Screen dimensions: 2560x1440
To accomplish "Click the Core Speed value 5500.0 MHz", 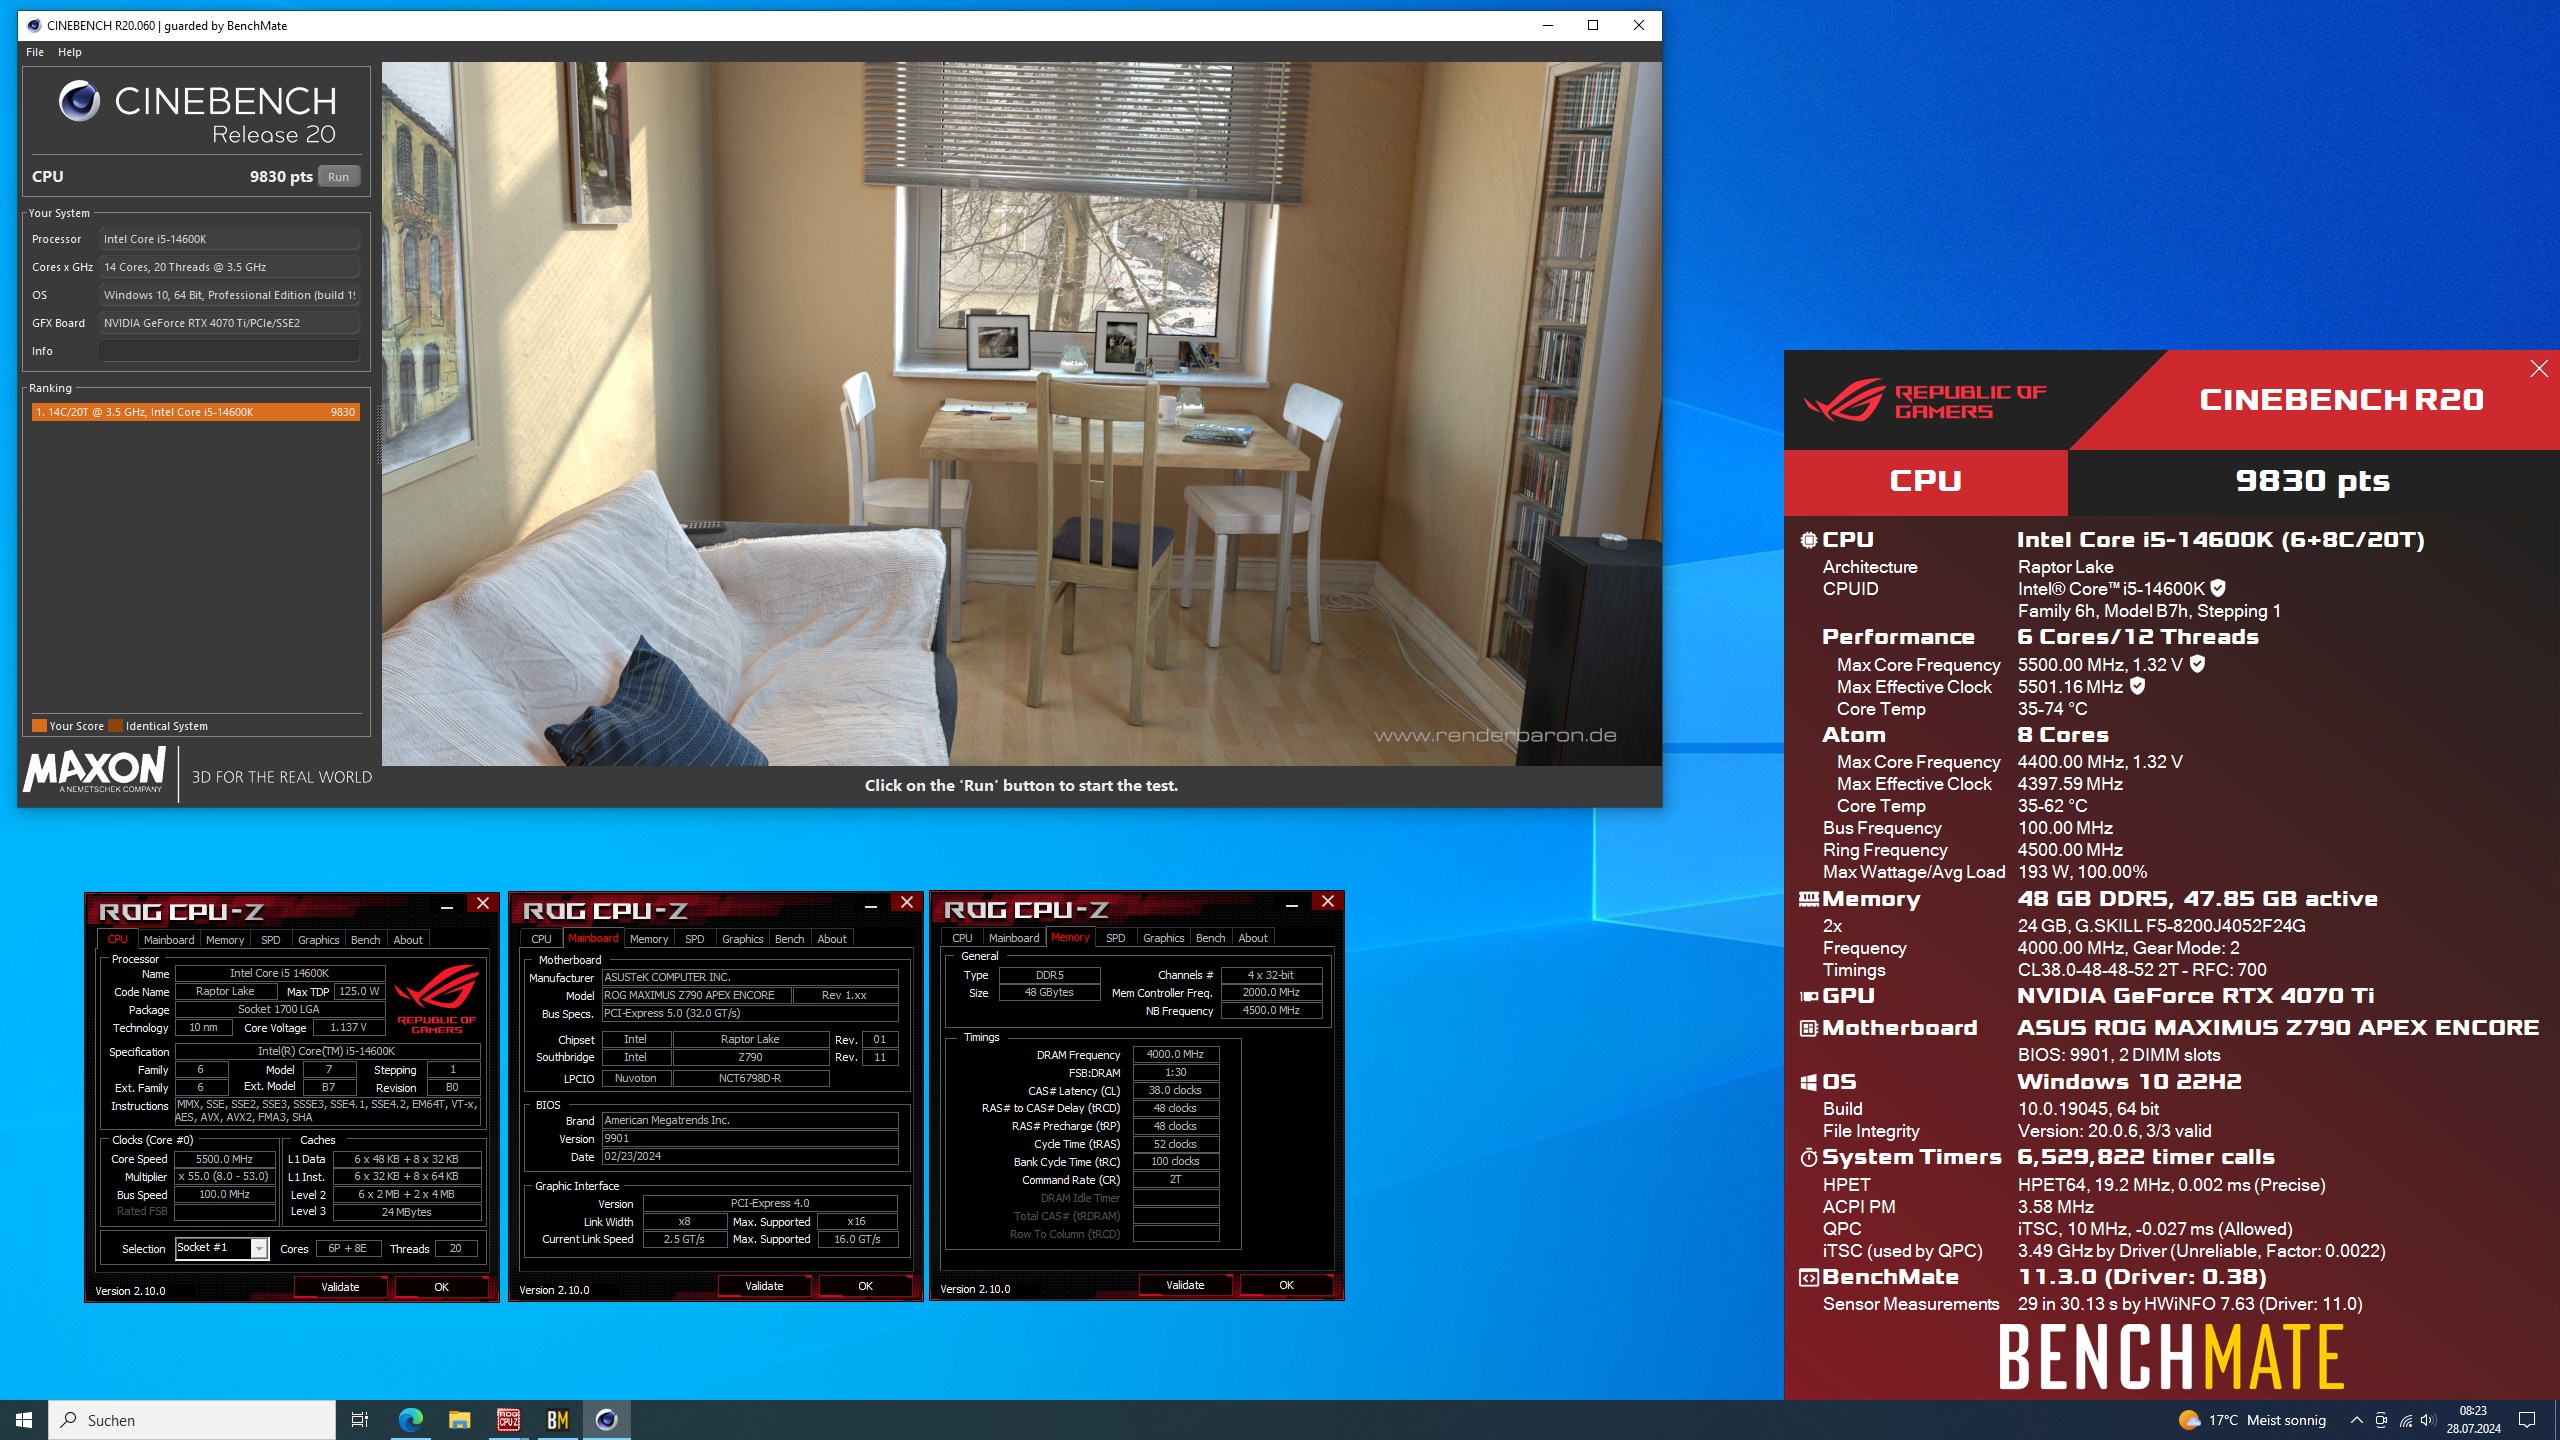I will pos(225,1159).
